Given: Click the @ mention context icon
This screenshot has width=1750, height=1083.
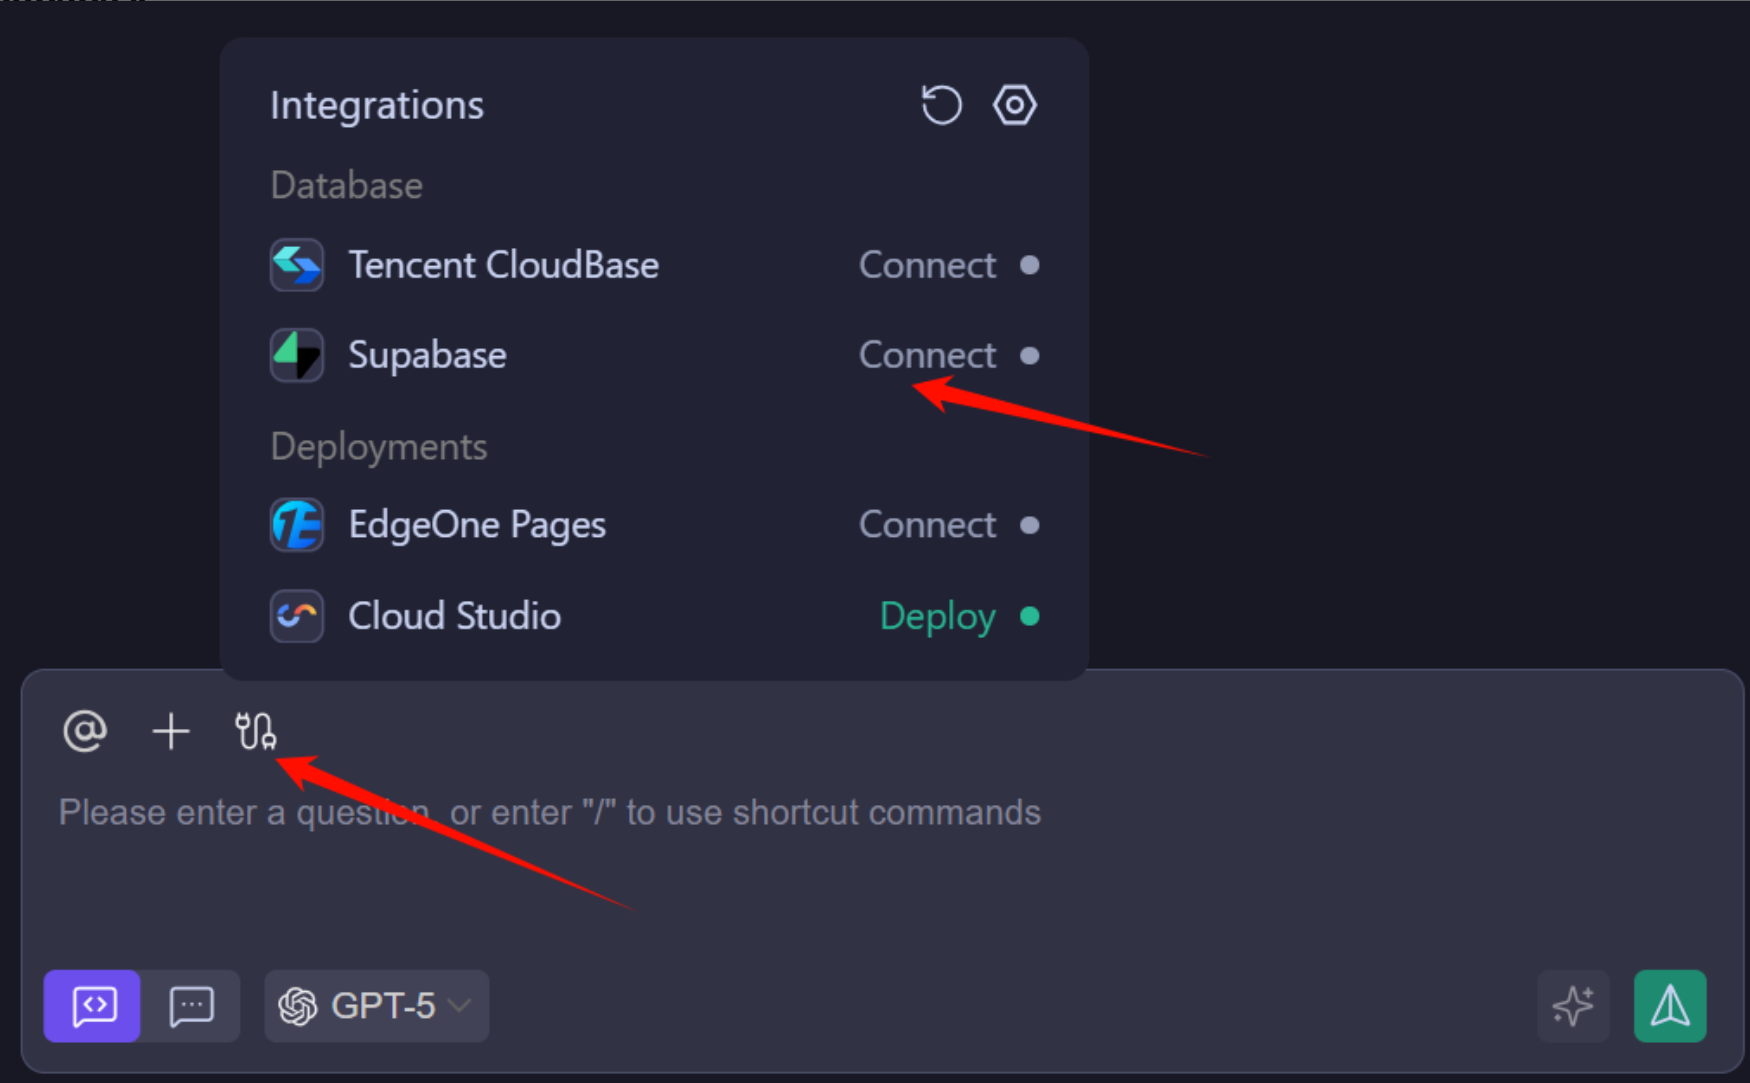Looking at the screenshot, I should click(85, 731).
